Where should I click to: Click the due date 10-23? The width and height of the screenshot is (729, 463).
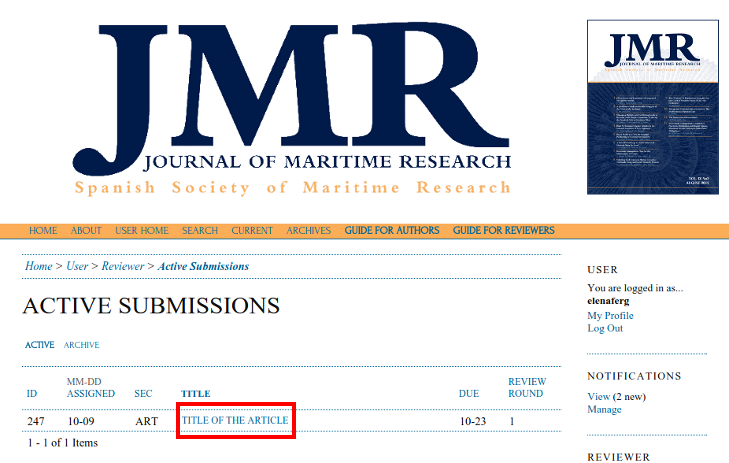[473, 422]
